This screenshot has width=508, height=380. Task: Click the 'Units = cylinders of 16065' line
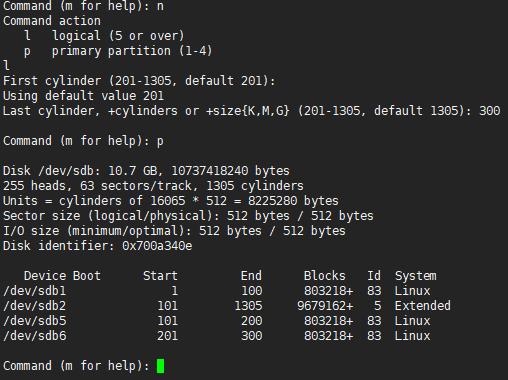pos(171,201)
